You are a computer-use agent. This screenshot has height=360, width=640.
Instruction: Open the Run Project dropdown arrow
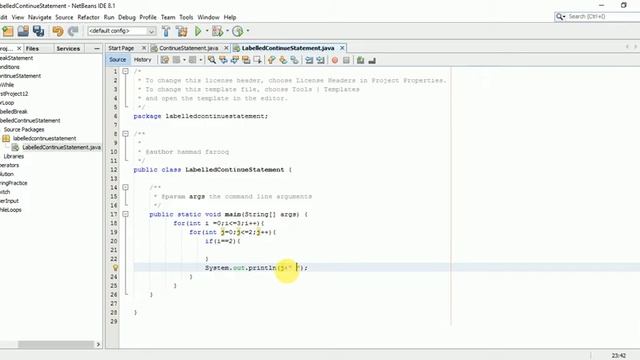click(x=207, y=31)
